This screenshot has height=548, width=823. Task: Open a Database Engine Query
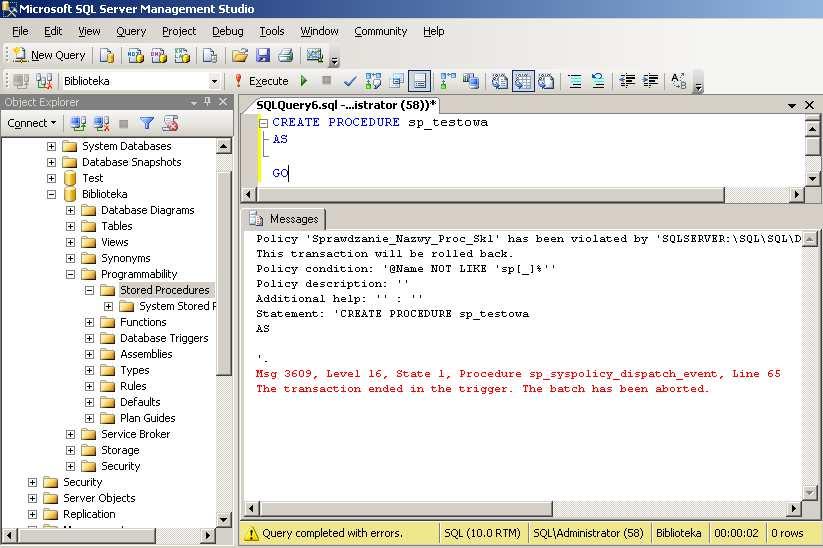(107, 55)
